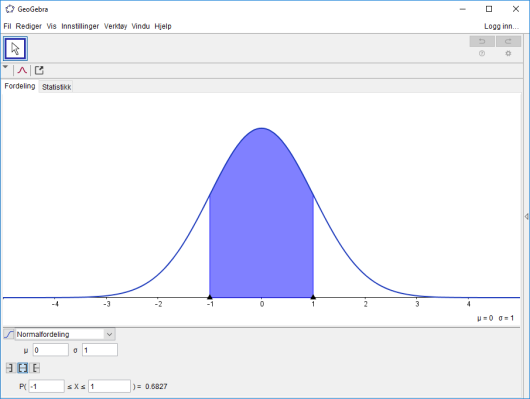The width and height of the screenshot is (530, 399).
Task: Open the Innstillinger menu
Action: coord(80,26)
